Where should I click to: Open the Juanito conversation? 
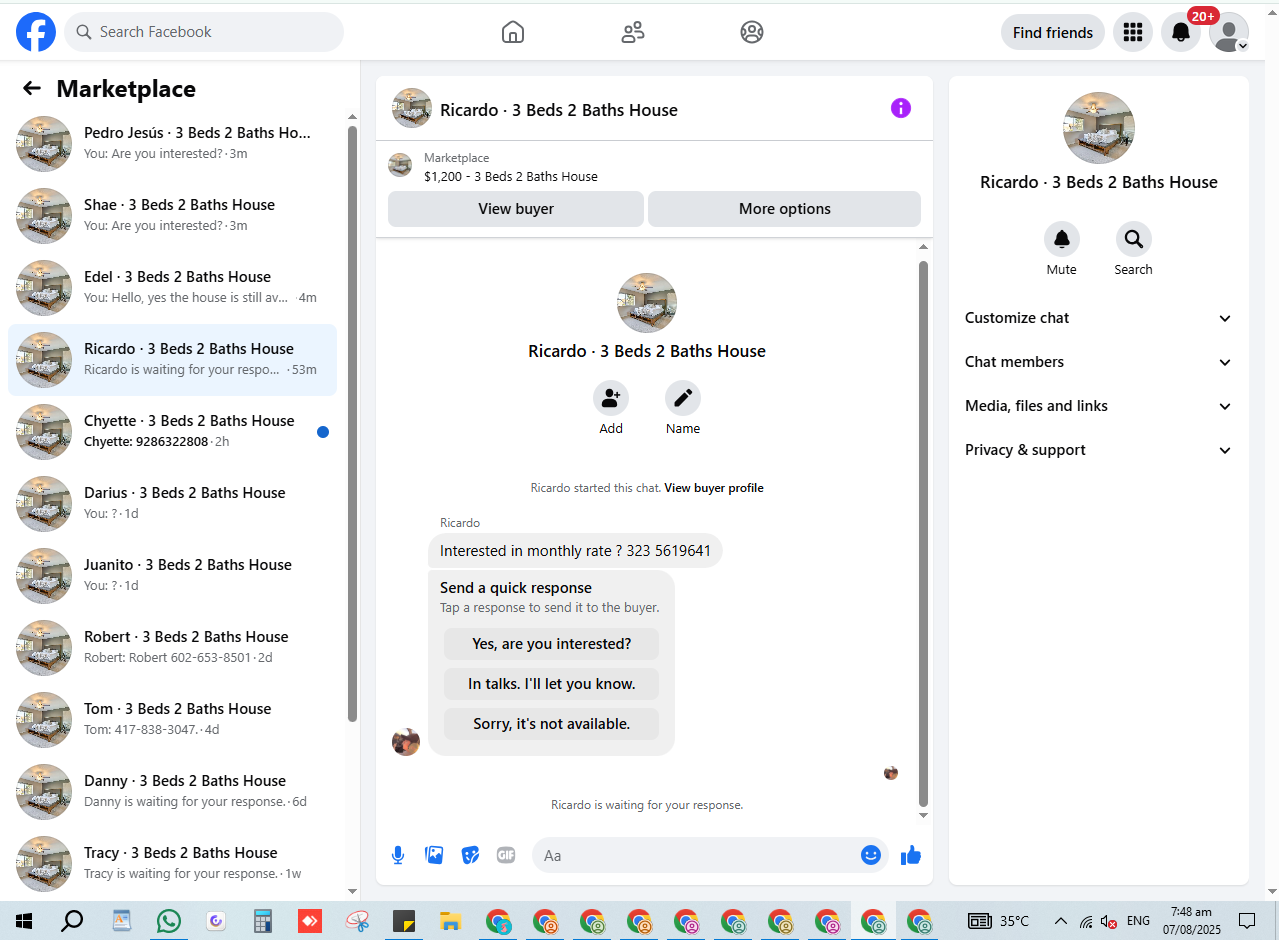pyautogui.click(x=172, y=576)
